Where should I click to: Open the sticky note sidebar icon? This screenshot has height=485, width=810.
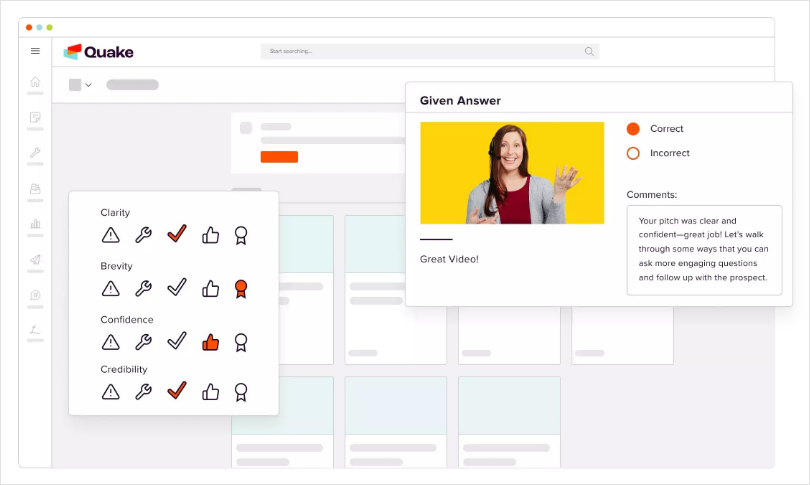pyautogui.click(x=35, y=117)
